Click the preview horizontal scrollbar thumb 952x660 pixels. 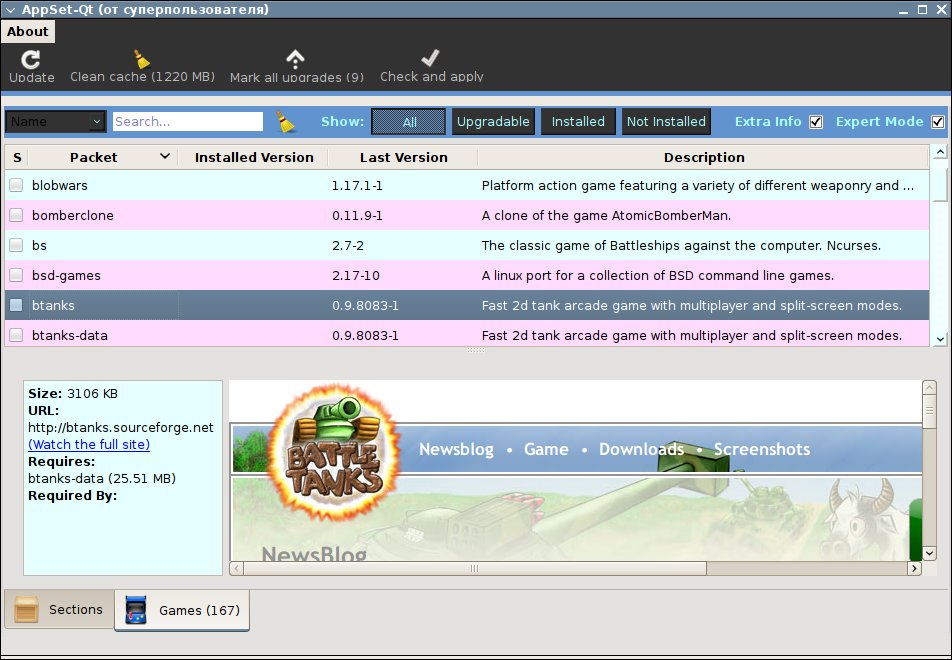(x=475, y=568)
